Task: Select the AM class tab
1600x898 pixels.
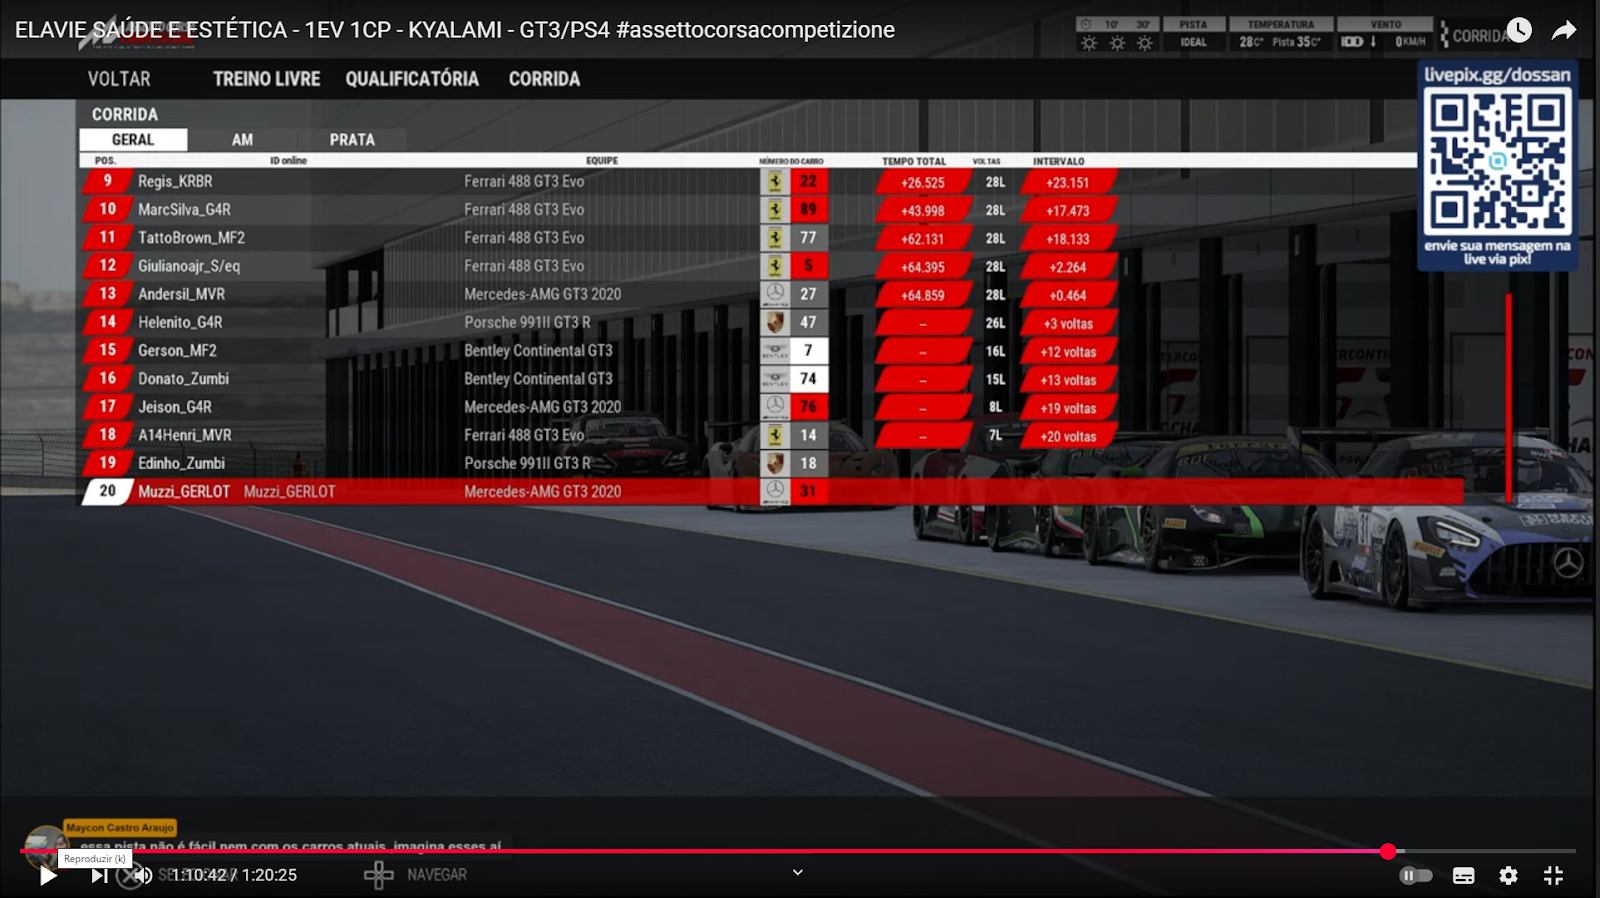Action: 242,140
